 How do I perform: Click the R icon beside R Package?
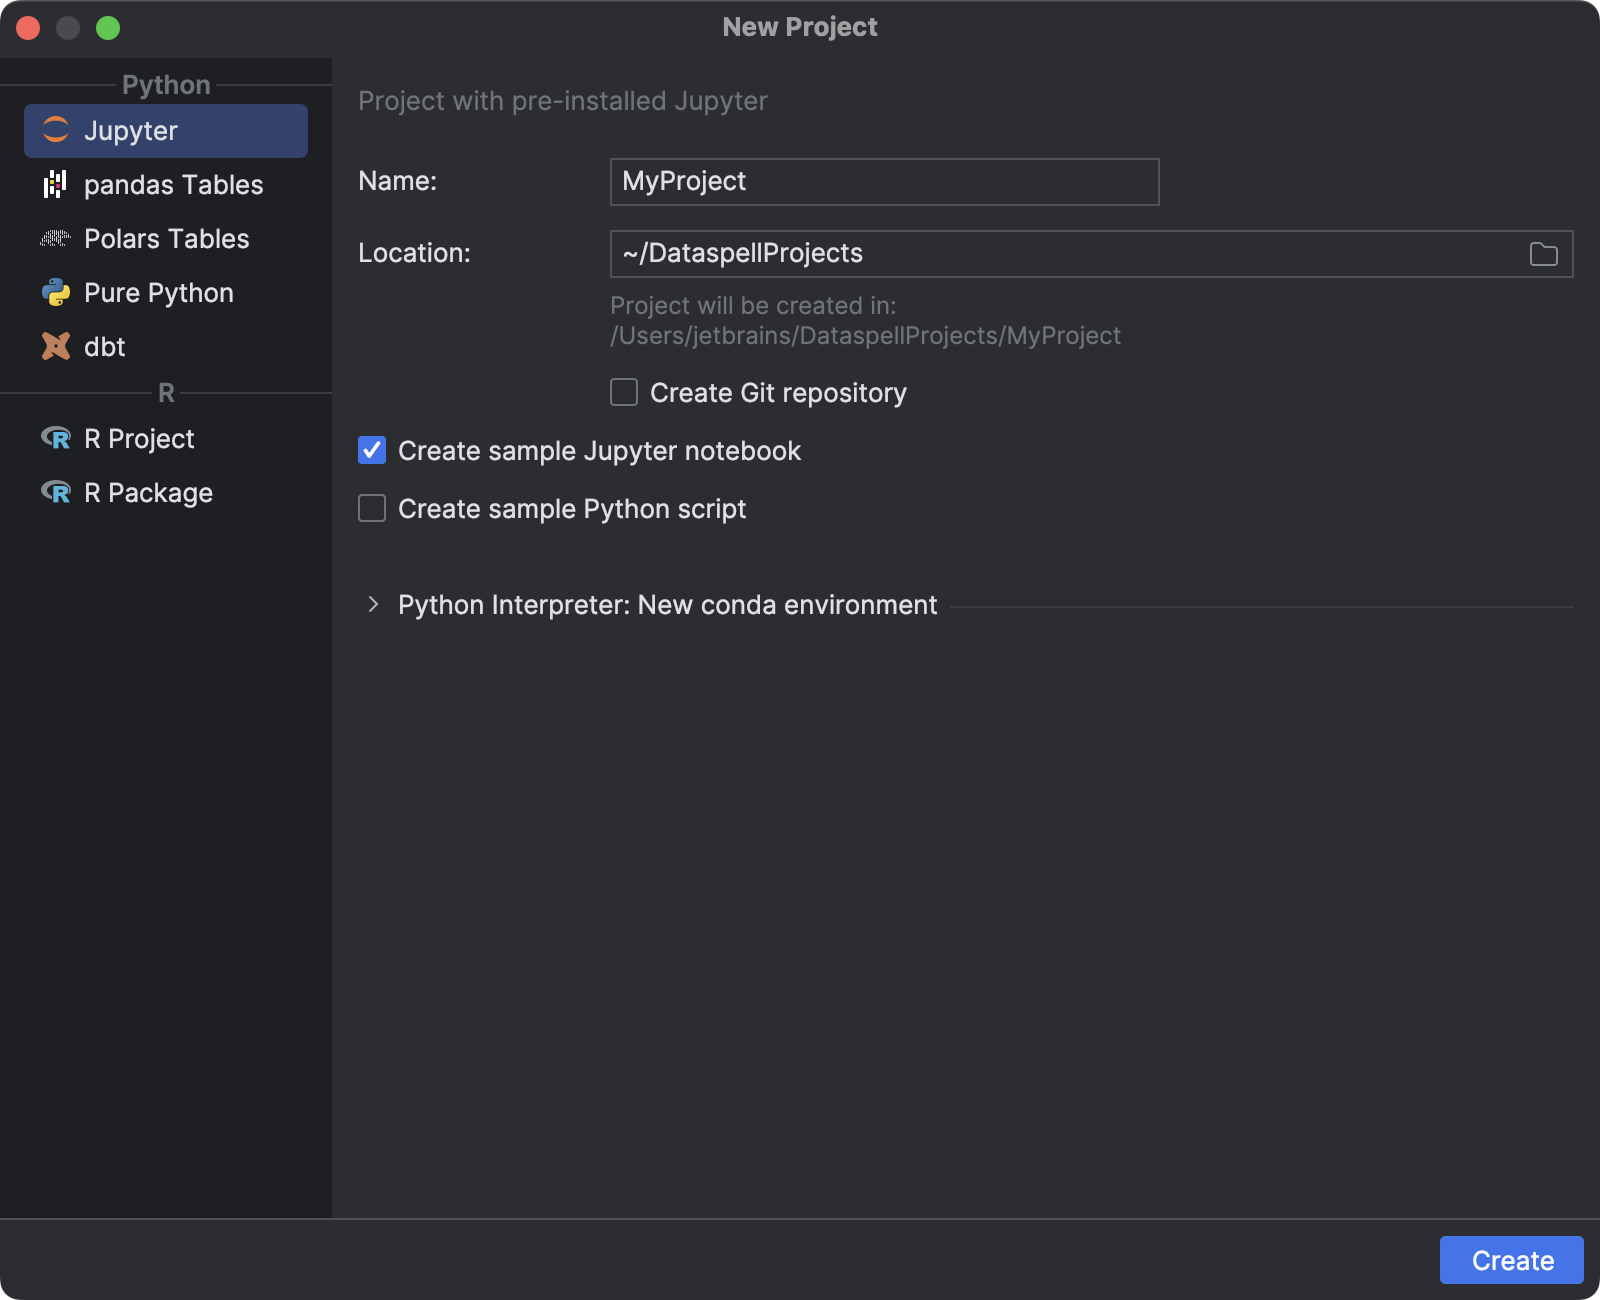click(55, 492)
